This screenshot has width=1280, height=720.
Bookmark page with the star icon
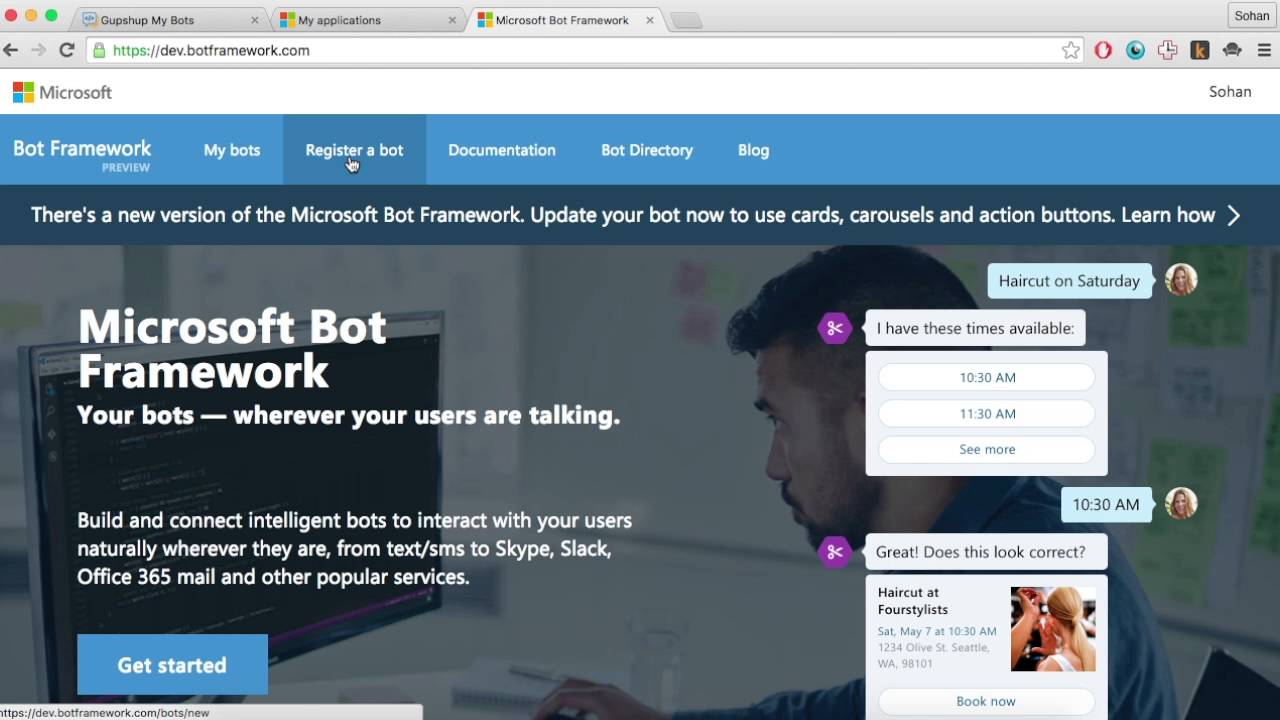(x=1071, y=50)
